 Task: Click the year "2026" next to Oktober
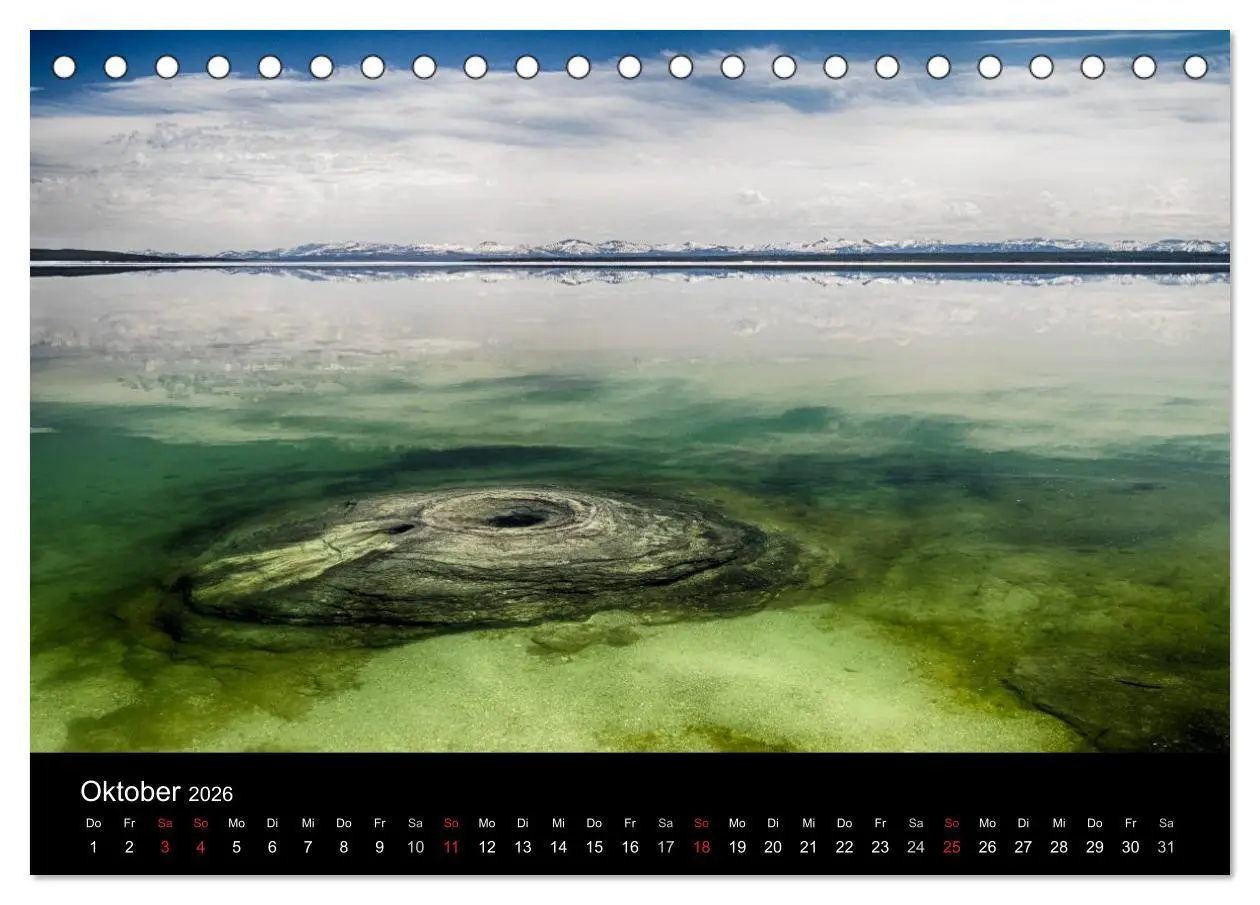click(211, 794)
